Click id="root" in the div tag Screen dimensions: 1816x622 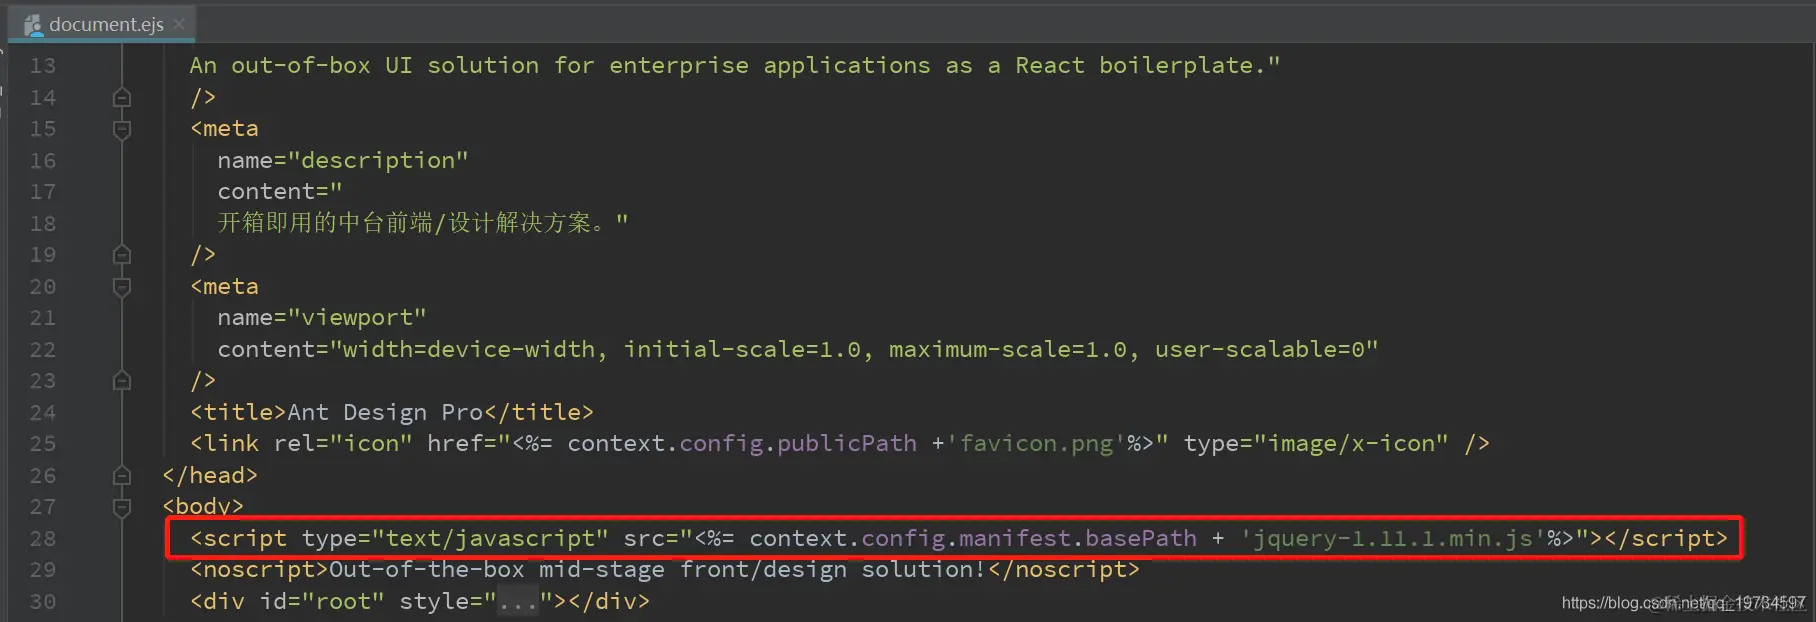[x=322, y=602]
